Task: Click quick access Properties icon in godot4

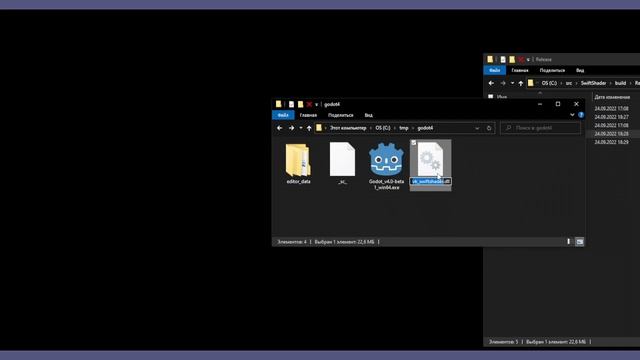Action: coord(291,104)
